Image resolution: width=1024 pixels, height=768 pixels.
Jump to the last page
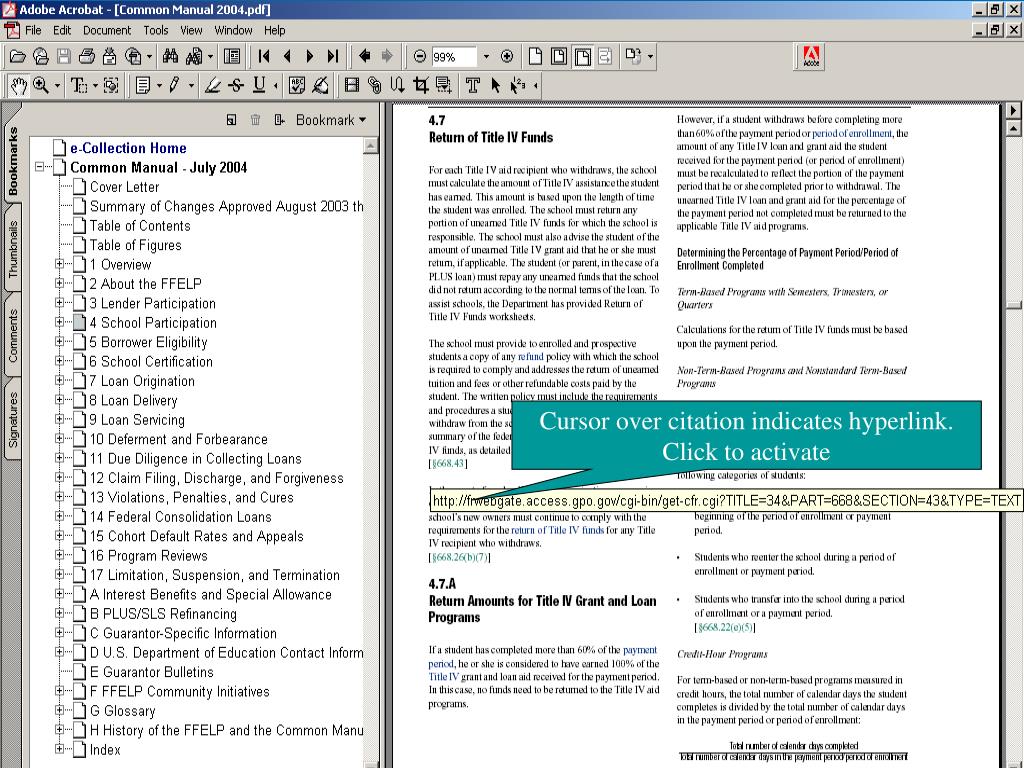[333, 57]
